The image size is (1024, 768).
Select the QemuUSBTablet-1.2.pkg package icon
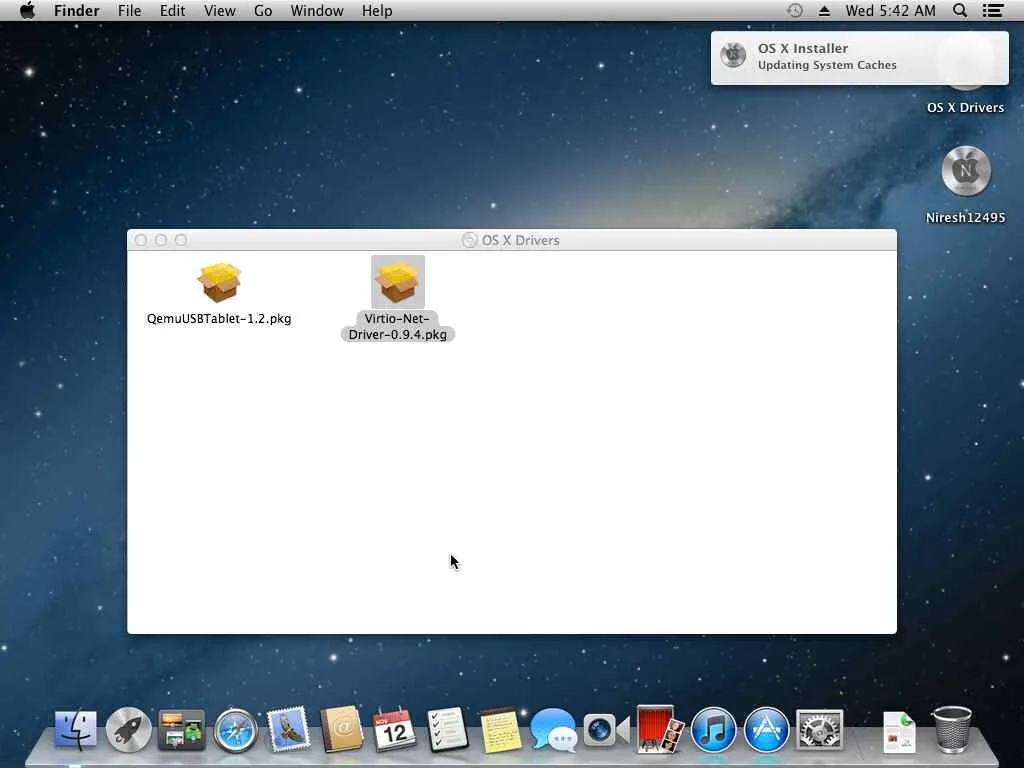point(219,282)
